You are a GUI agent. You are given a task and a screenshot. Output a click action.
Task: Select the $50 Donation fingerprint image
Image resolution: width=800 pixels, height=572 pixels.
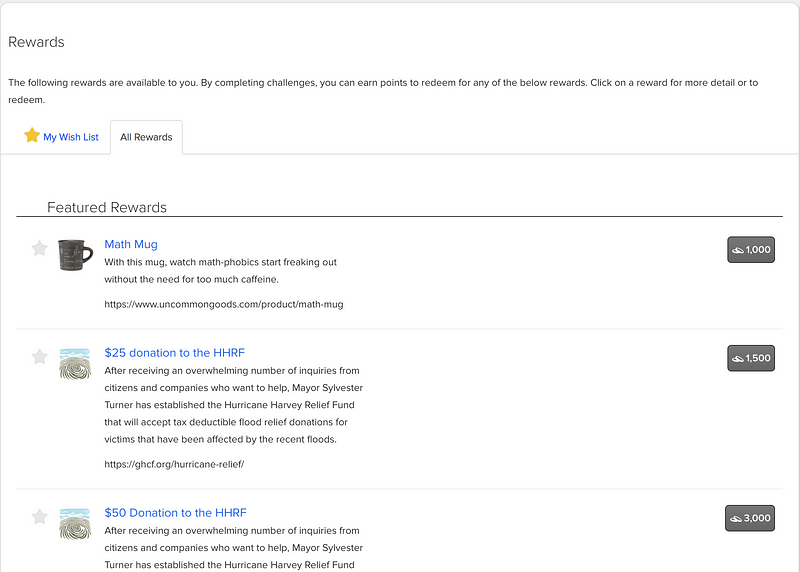[x=75, y=523]
